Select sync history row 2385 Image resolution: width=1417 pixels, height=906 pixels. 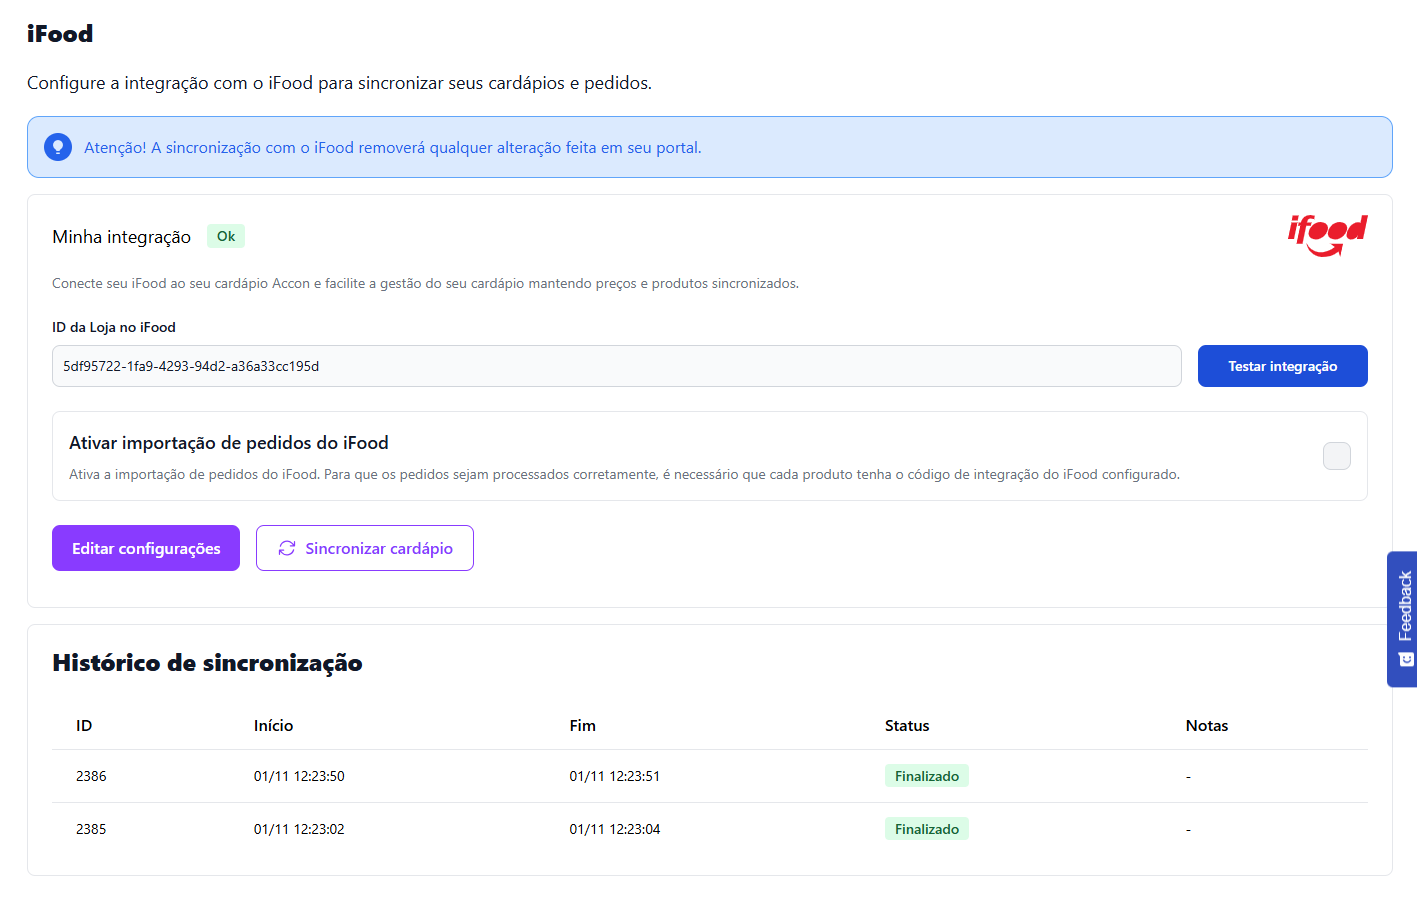click(91, 829)
